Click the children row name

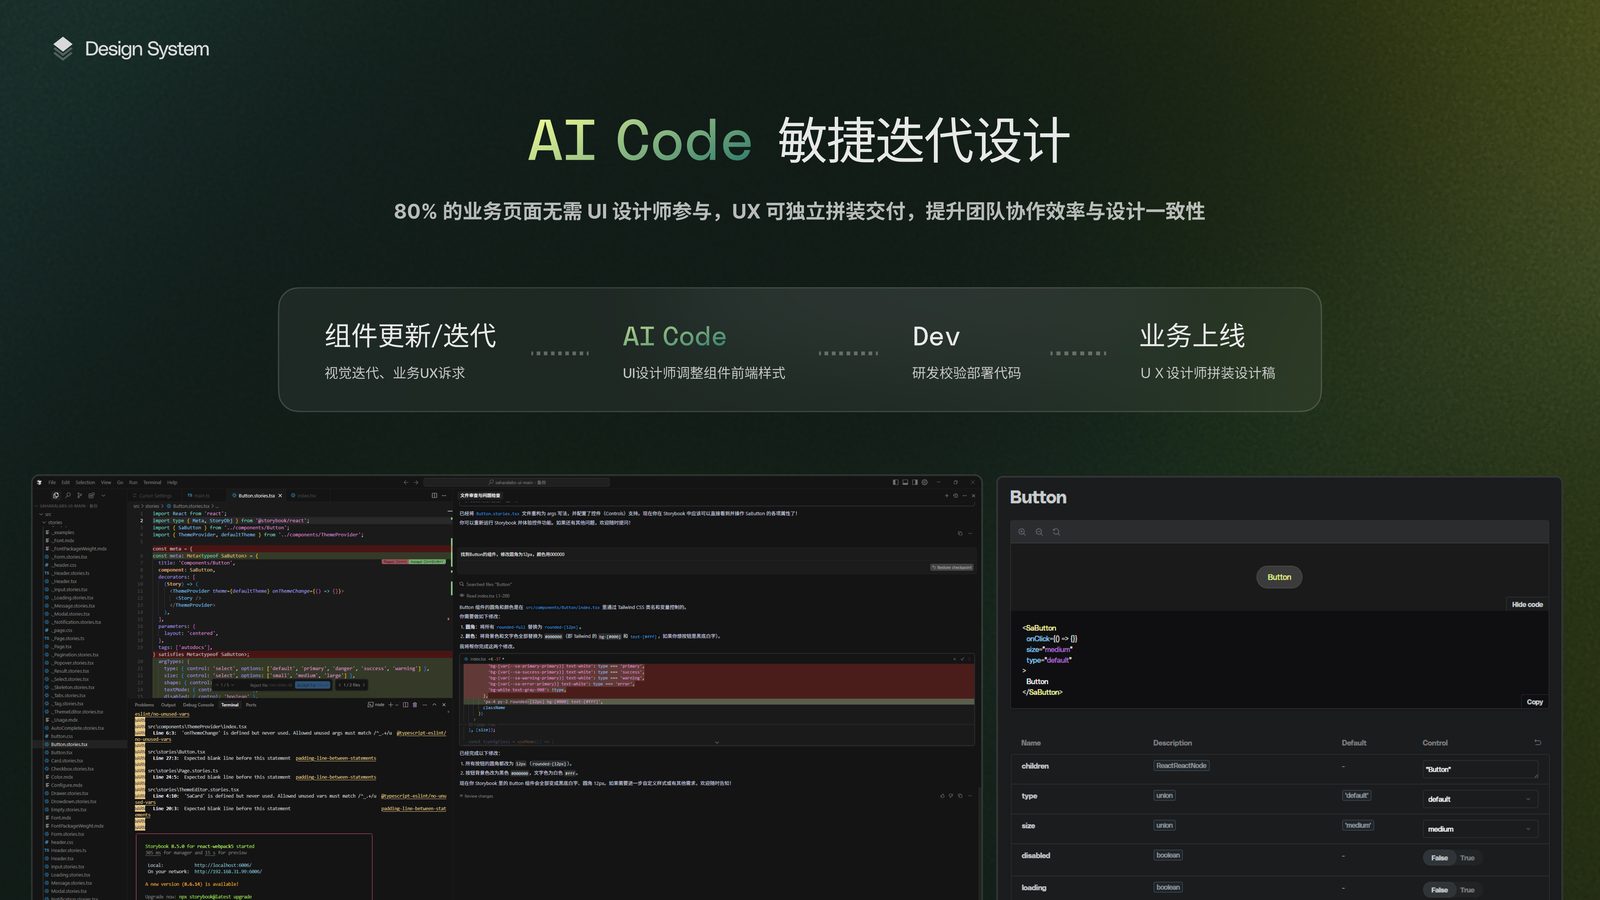point(1035,766)
